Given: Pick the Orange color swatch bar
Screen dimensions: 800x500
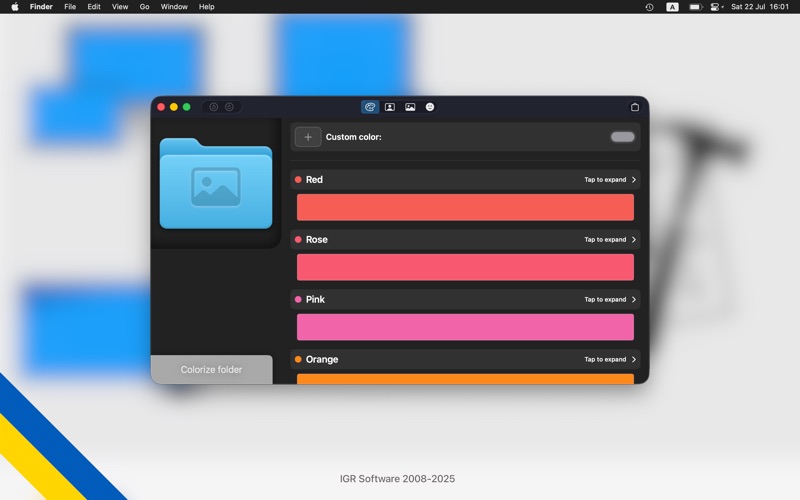Looking at the screenshot, I should point(465,379).
